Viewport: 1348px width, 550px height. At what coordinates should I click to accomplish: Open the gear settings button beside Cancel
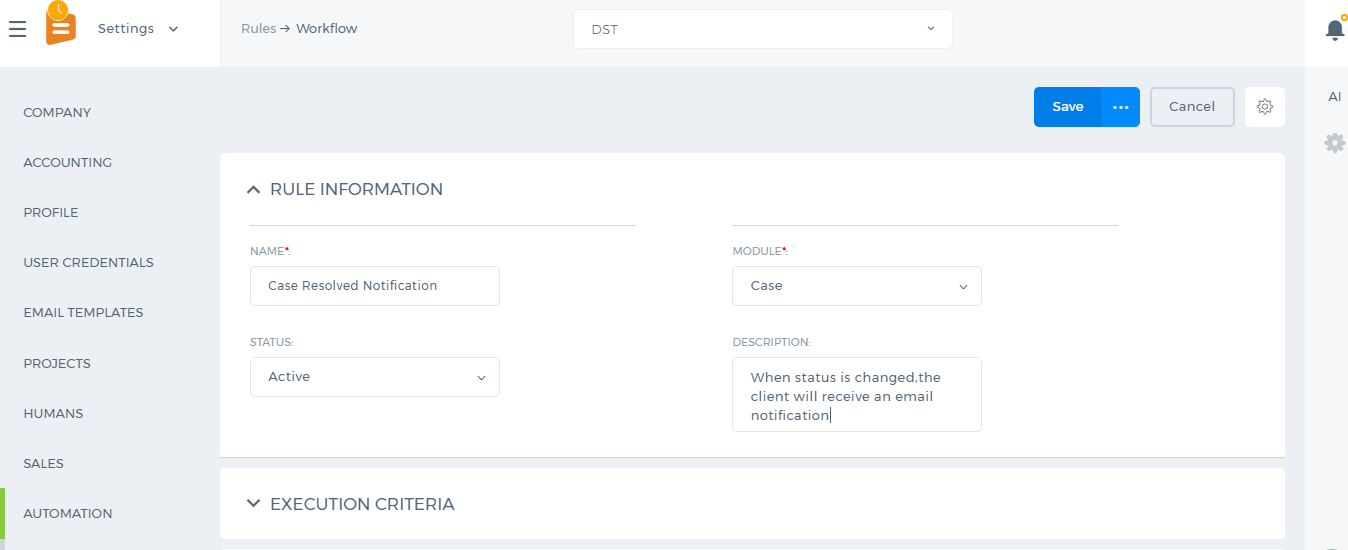[1265, 107]
